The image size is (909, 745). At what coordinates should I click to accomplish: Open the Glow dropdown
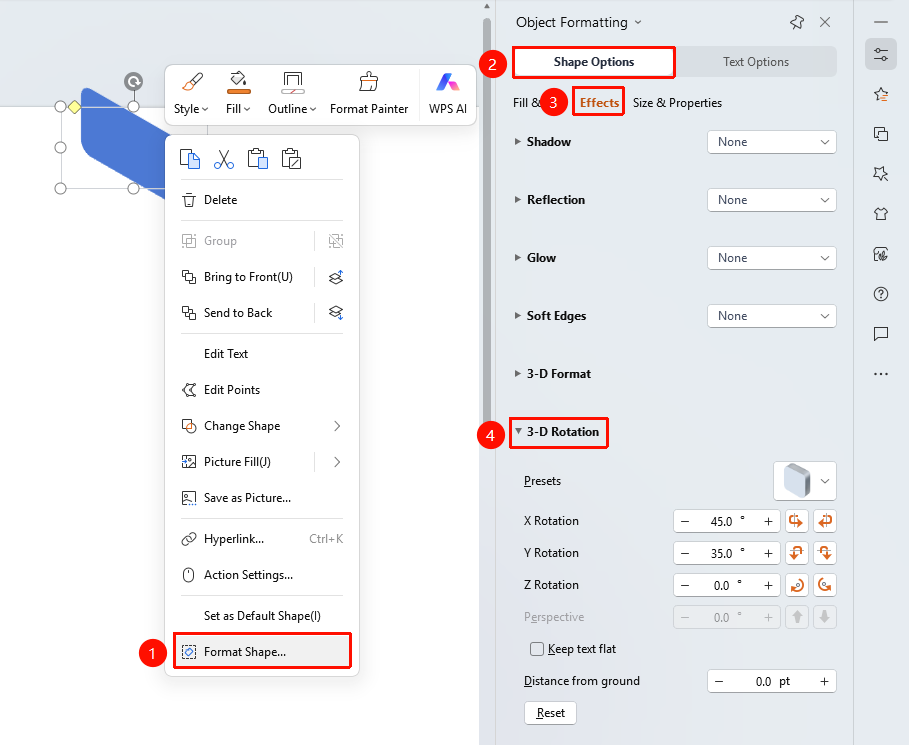(x=772, y=258)
